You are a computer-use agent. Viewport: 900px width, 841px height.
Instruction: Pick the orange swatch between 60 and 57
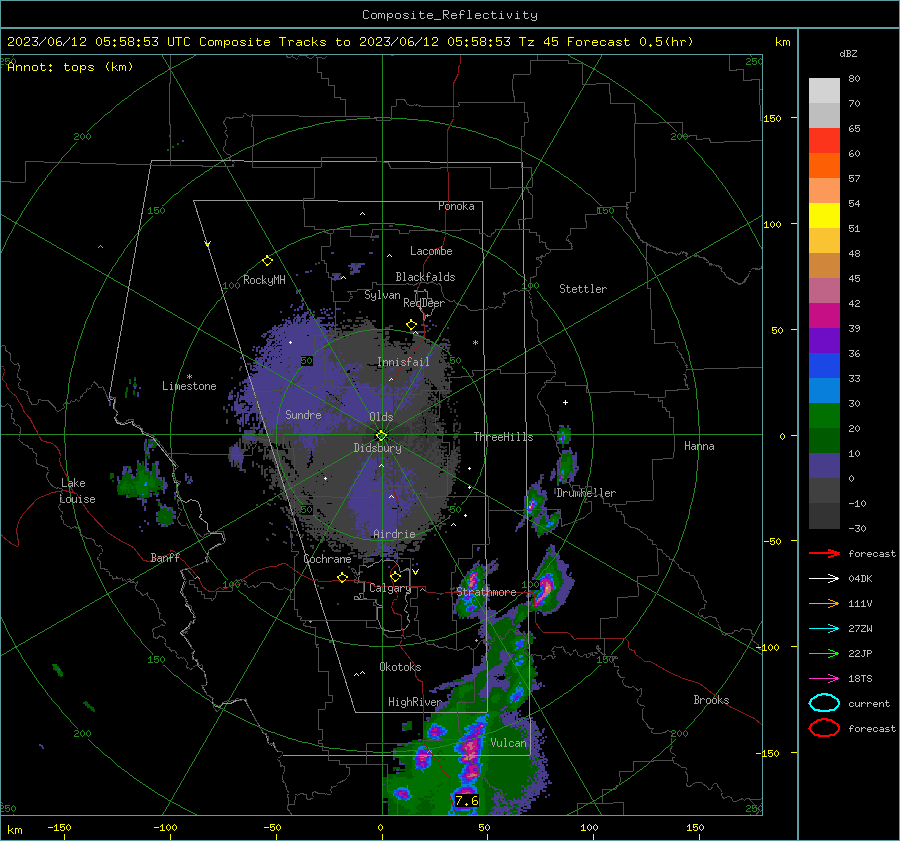(x=824, y=165)
